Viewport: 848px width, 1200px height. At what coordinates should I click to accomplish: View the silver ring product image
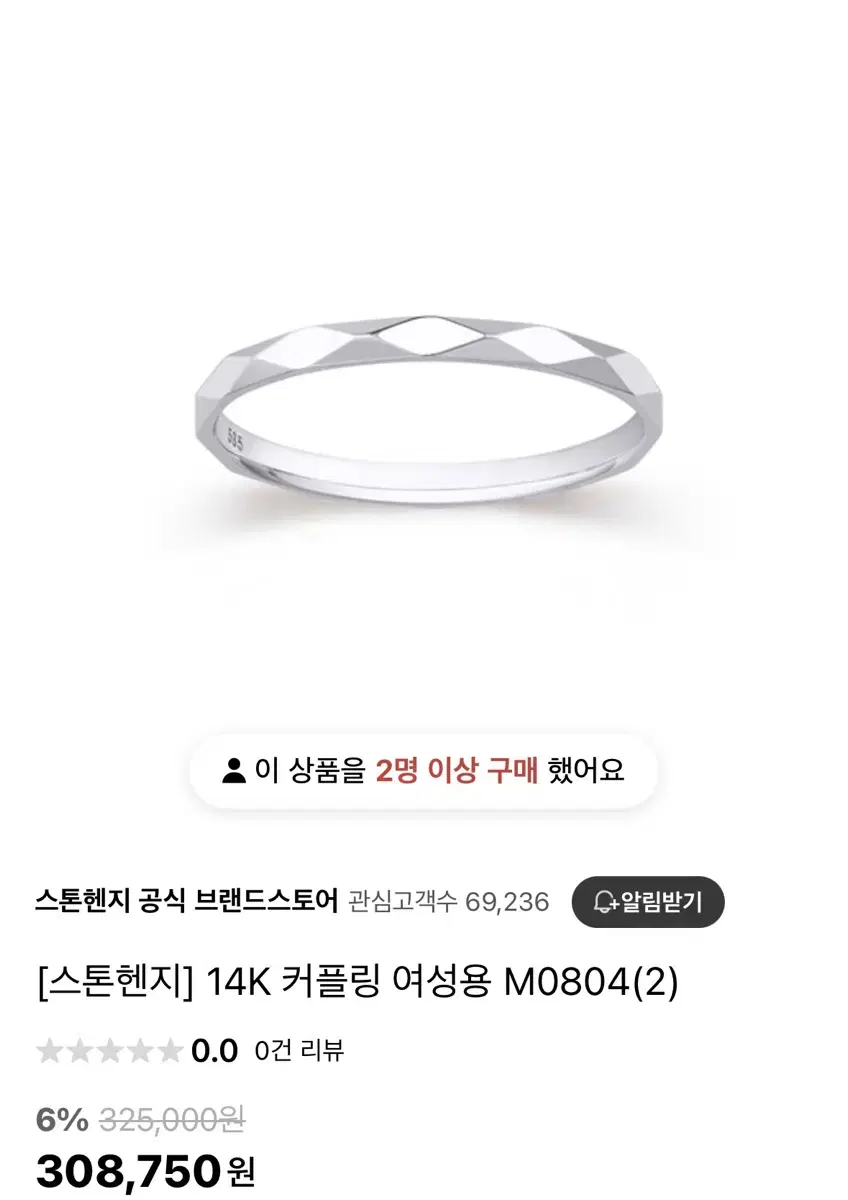(424, 408)
